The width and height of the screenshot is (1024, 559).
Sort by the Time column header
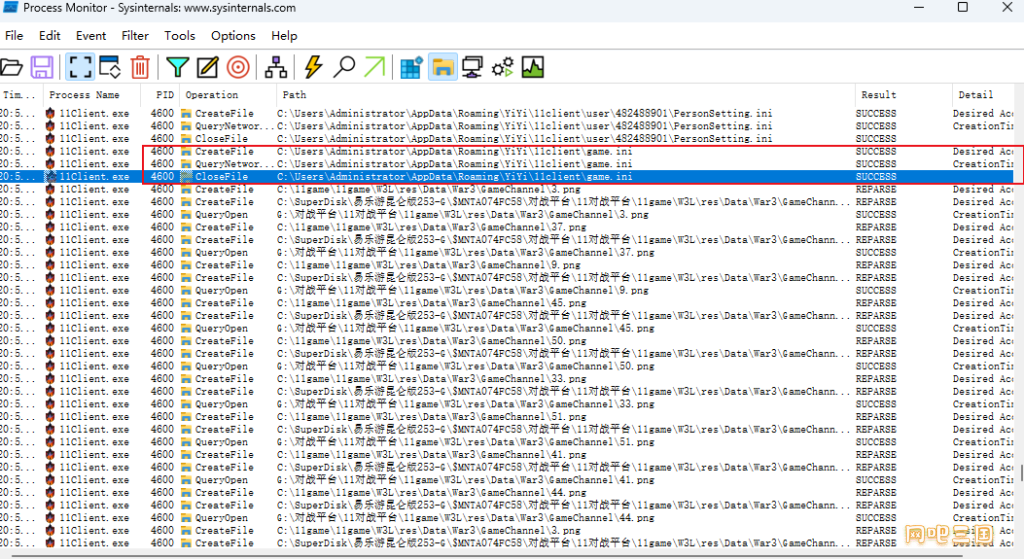pyautogui.click(x=22, y=95)
